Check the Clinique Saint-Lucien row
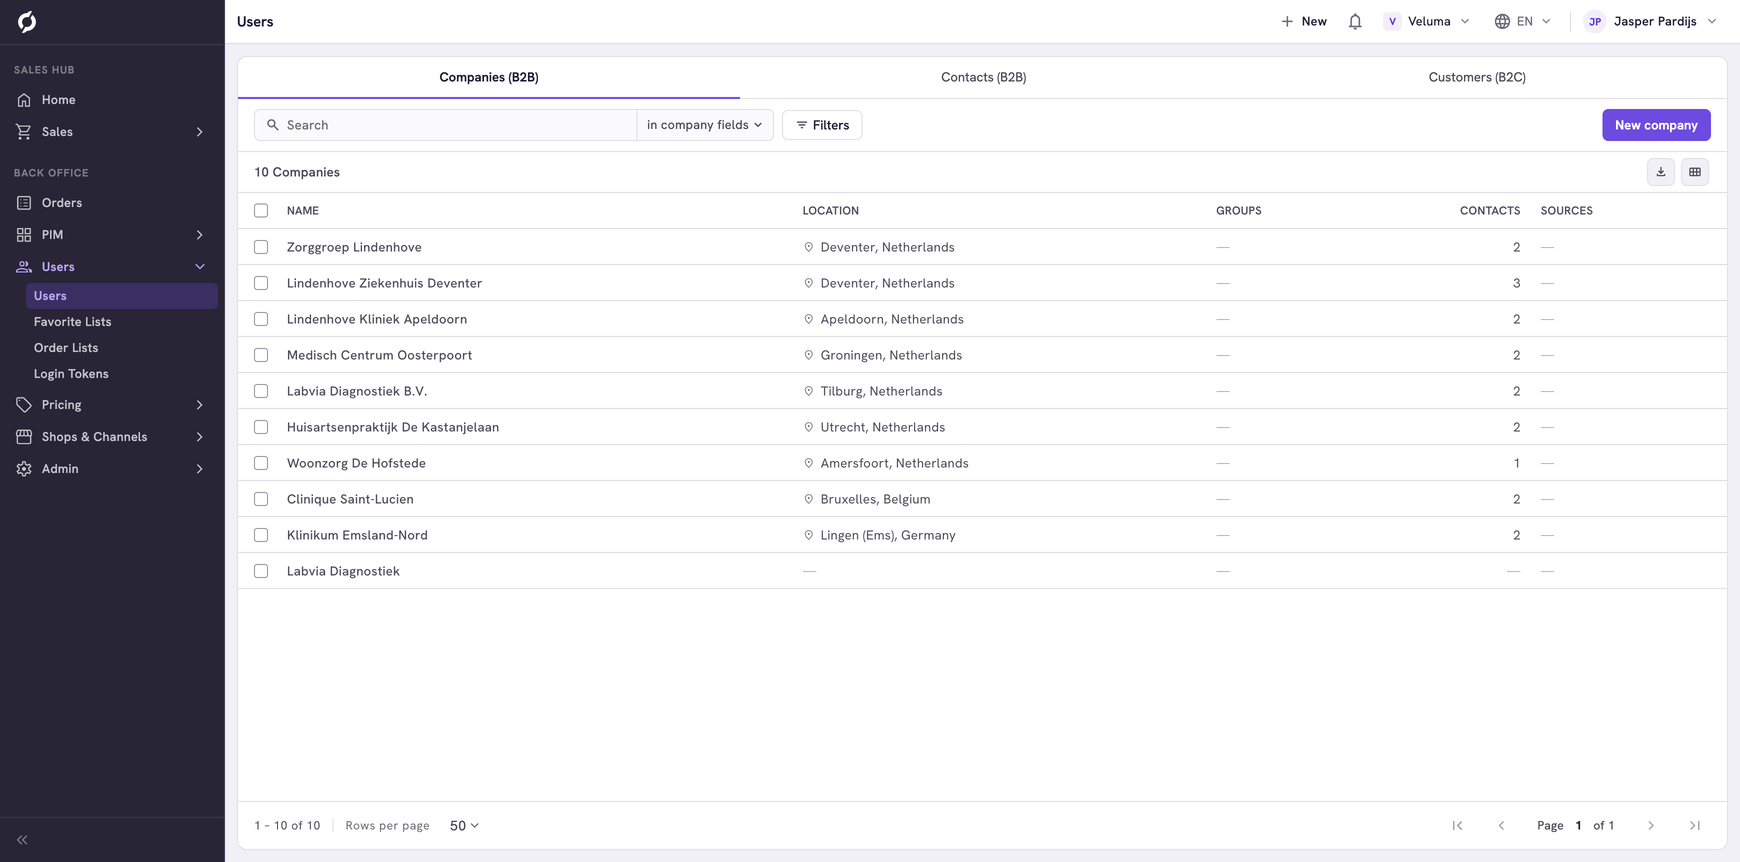This screenshot has height=862, width=1740. click(x=261, y=499)
